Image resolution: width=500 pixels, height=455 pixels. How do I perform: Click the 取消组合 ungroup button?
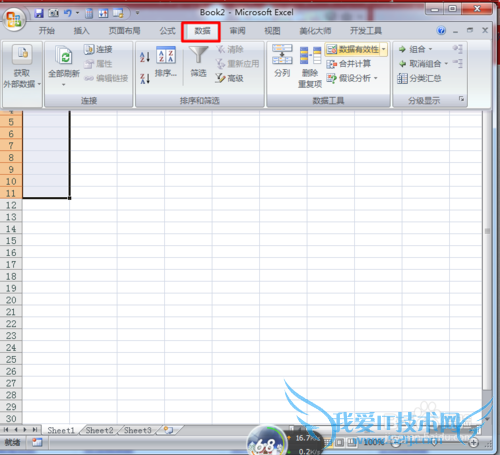(x=420, y=64)
